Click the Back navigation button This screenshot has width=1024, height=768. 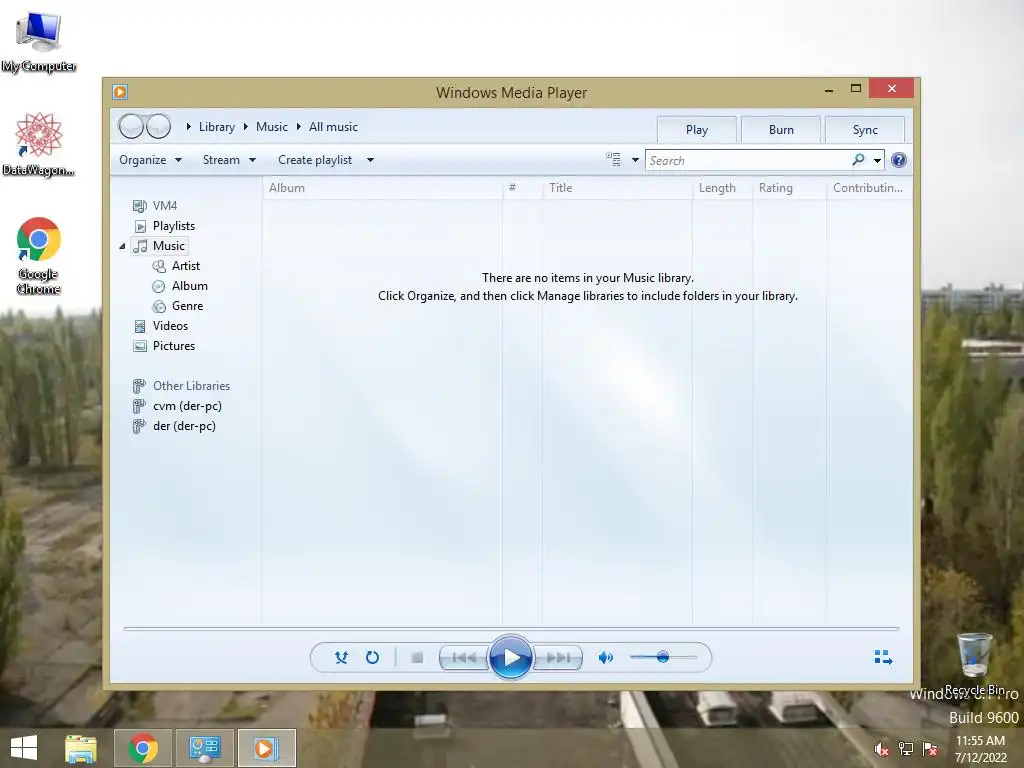coord(131,126)
